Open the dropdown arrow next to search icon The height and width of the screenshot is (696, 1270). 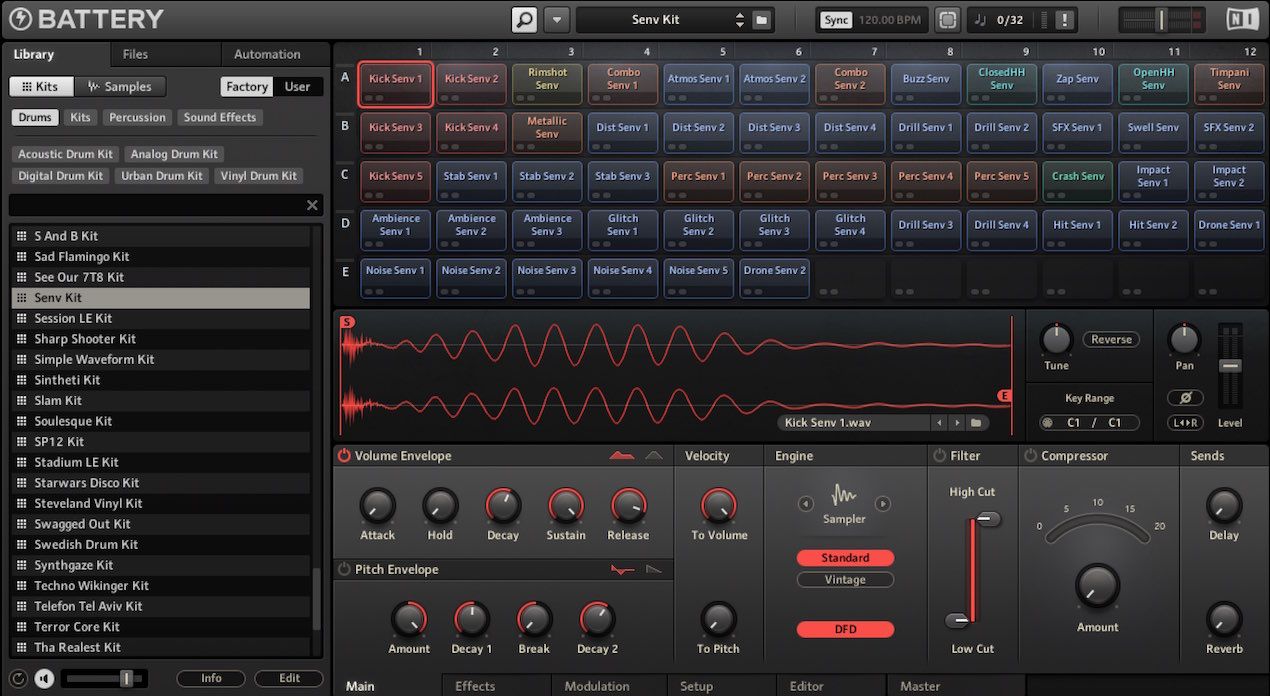(x=557, y=19)
